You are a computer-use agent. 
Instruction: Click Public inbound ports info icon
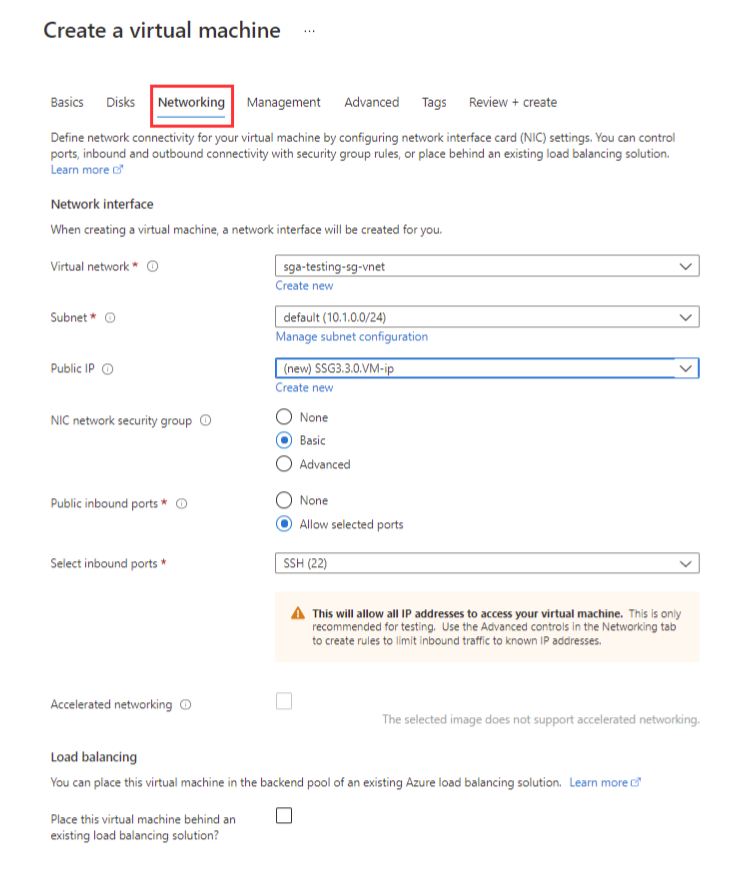tap(182, 504)
